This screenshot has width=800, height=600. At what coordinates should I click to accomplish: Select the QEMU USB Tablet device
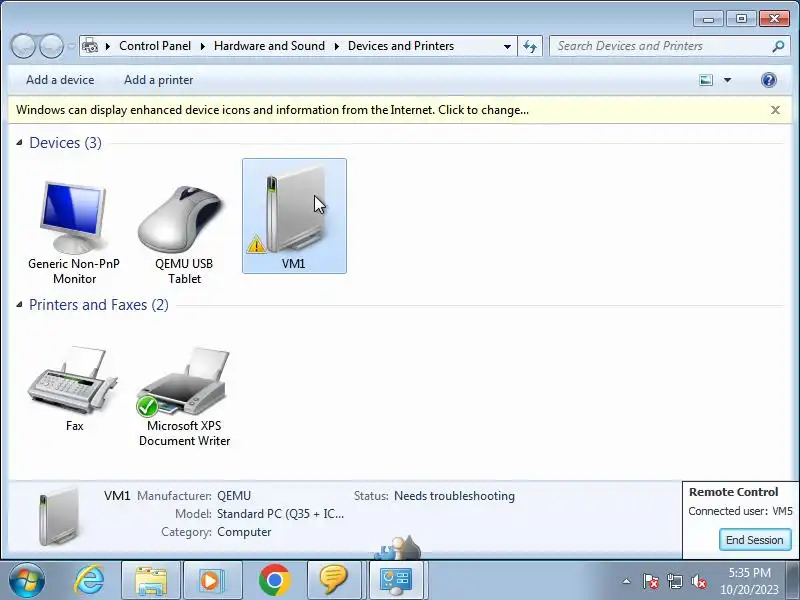pos(184,233)
